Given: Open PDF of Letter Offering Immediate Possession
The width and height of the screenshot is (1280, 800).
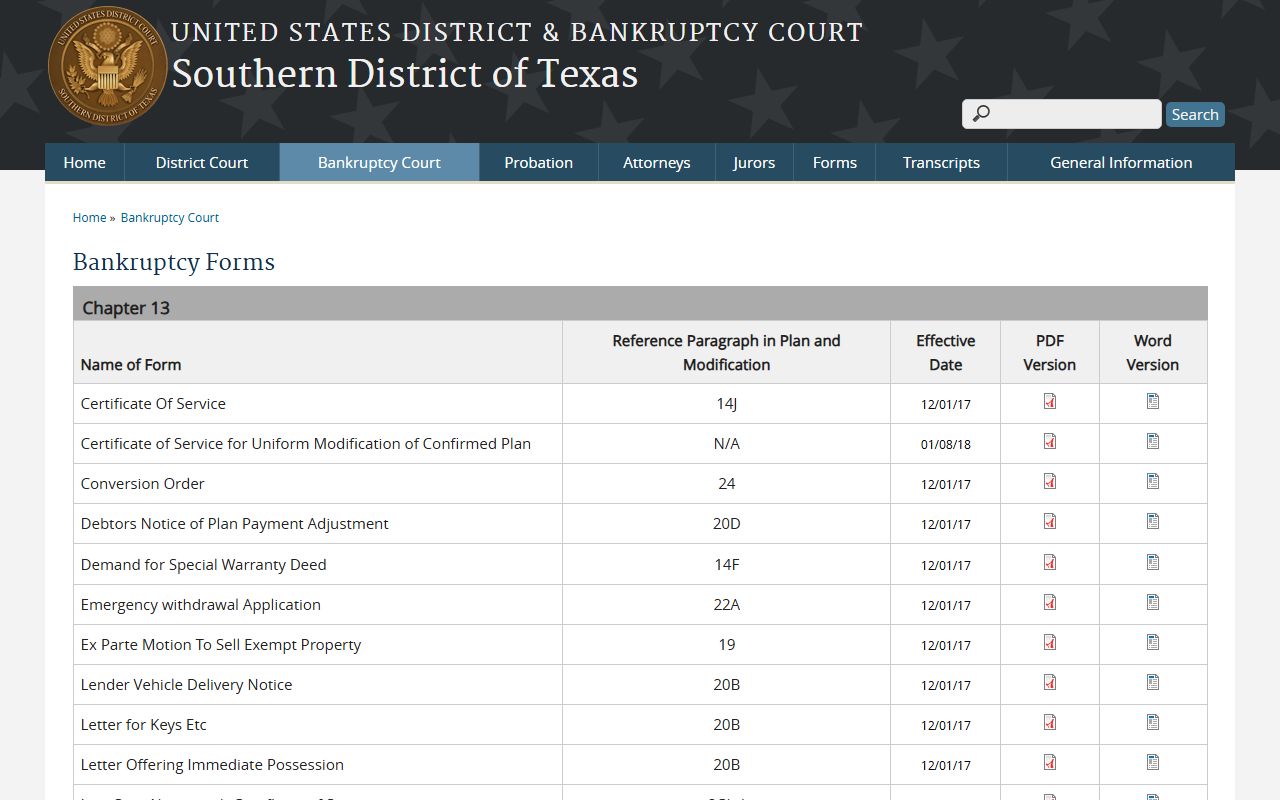Looking at the screenshot, I should coord(1050,762).
